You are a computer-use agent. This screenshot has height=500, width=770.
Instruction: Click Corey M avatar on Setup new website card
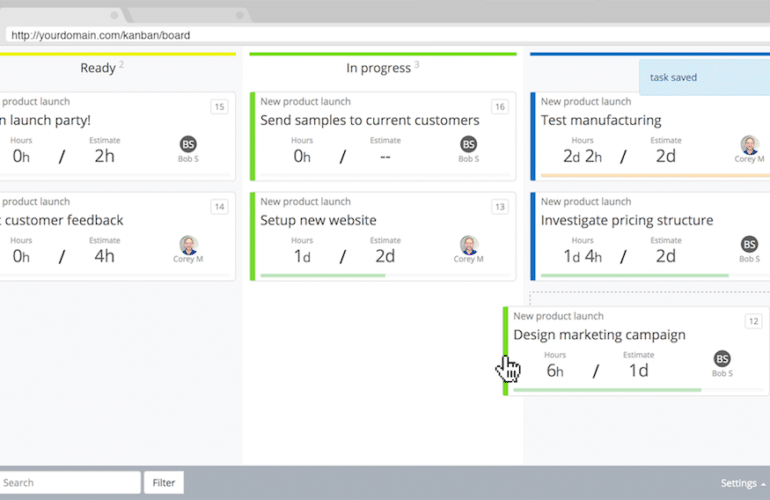[x=469, y=245]
